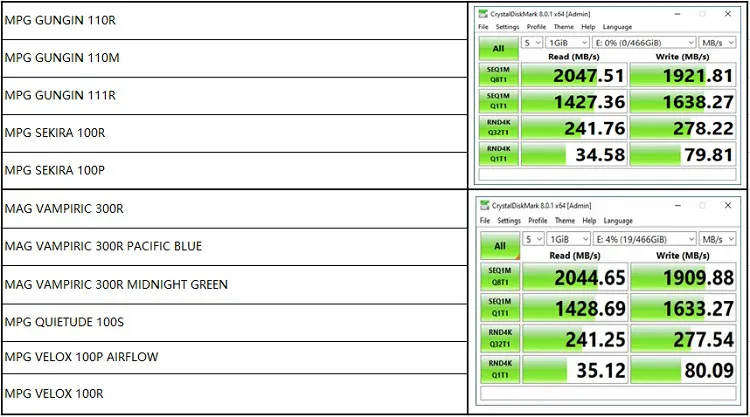Click the write result 1638.27

(683, 101)
